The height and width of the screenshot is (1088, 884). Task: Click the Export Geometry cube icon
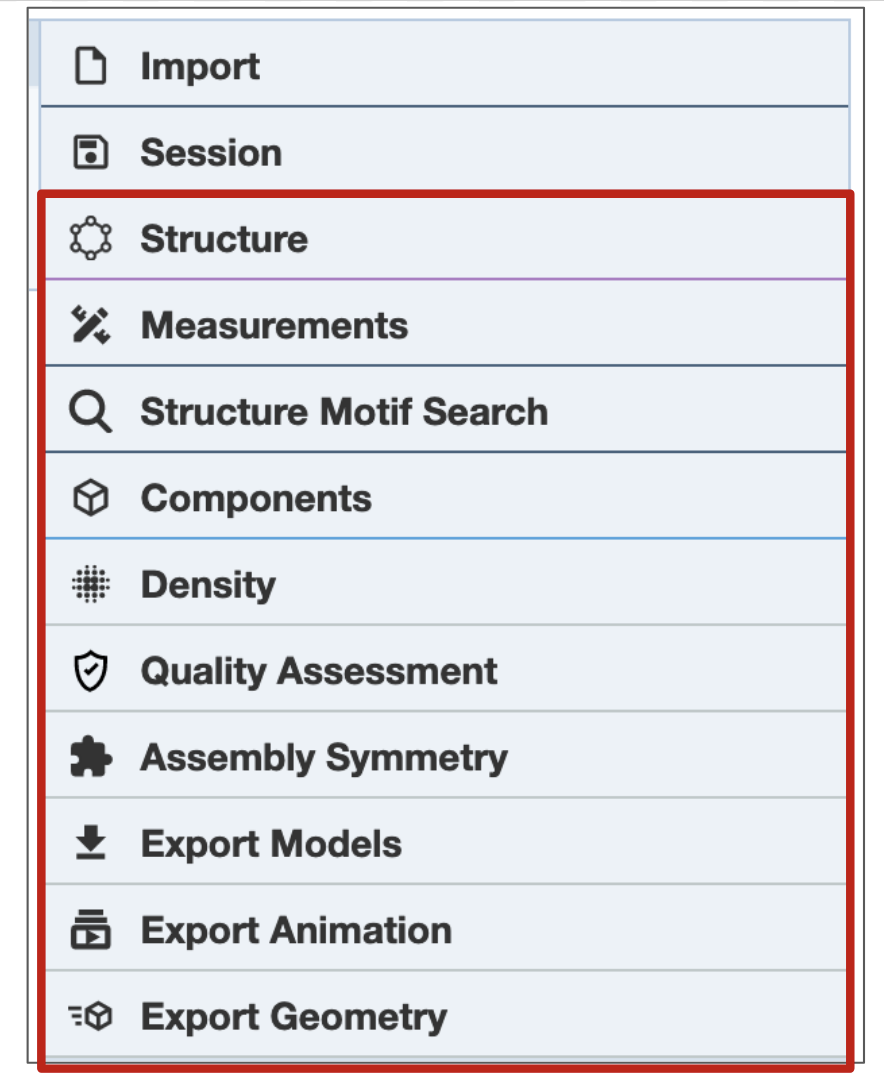pyautogui.click(x=91, y=1017)
